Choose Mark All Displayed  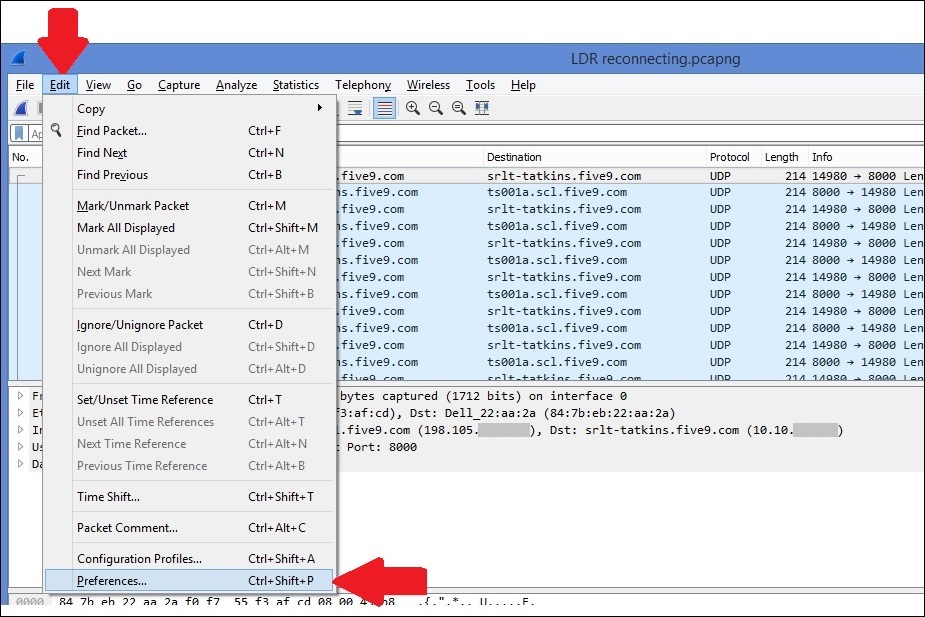coord(189,228)
